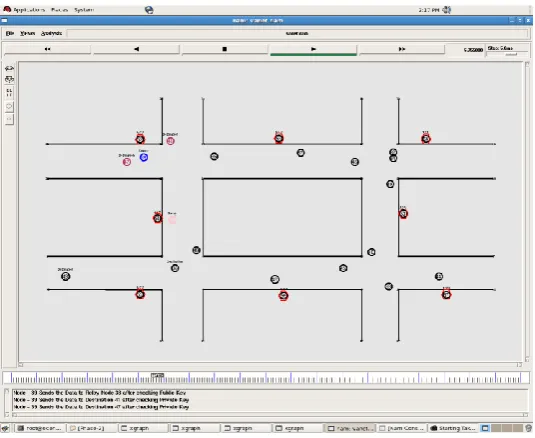Click the dotted grid icon in left tool strip
This screenshot has height=438, width=535.
9,92
